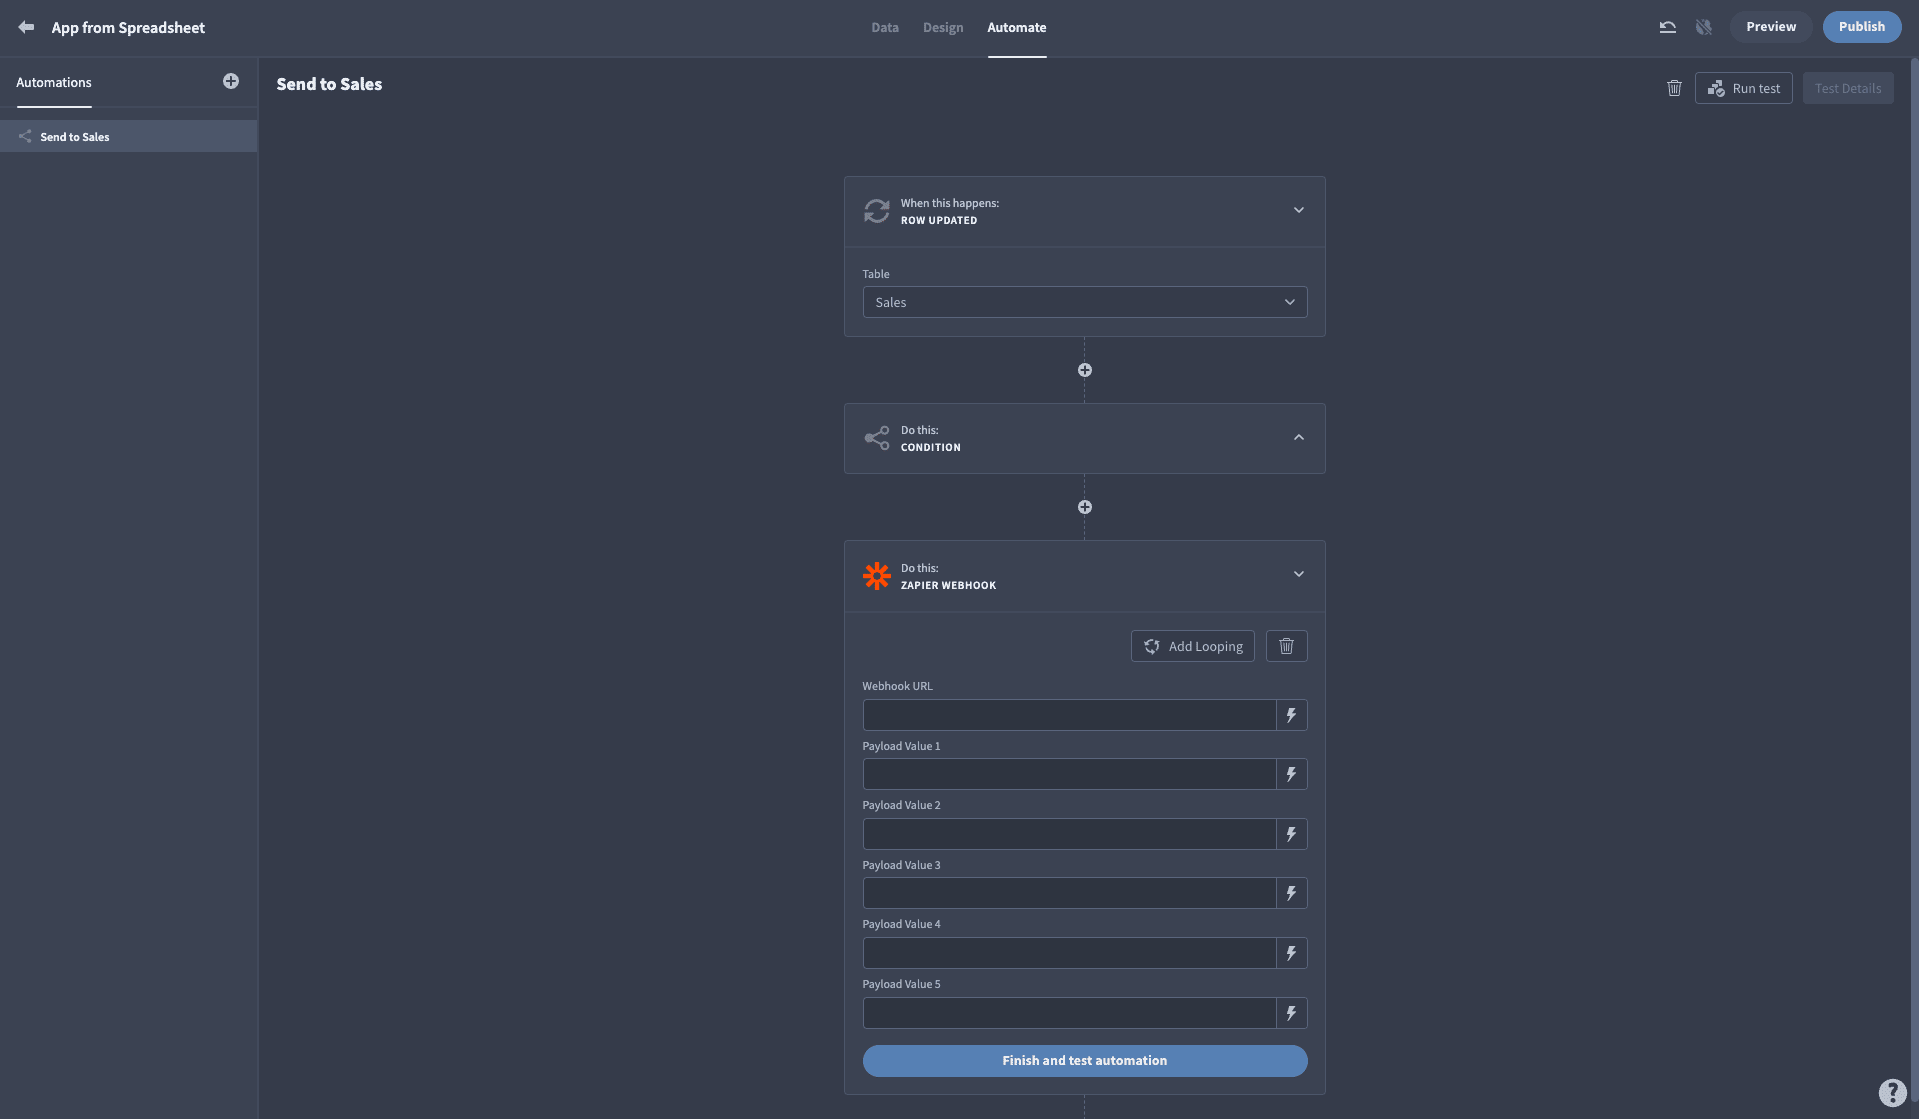The height and width of the screenshot is (1119, 1919).
Task: Click the Condition step share icon
Action: [x=877, y=438]
